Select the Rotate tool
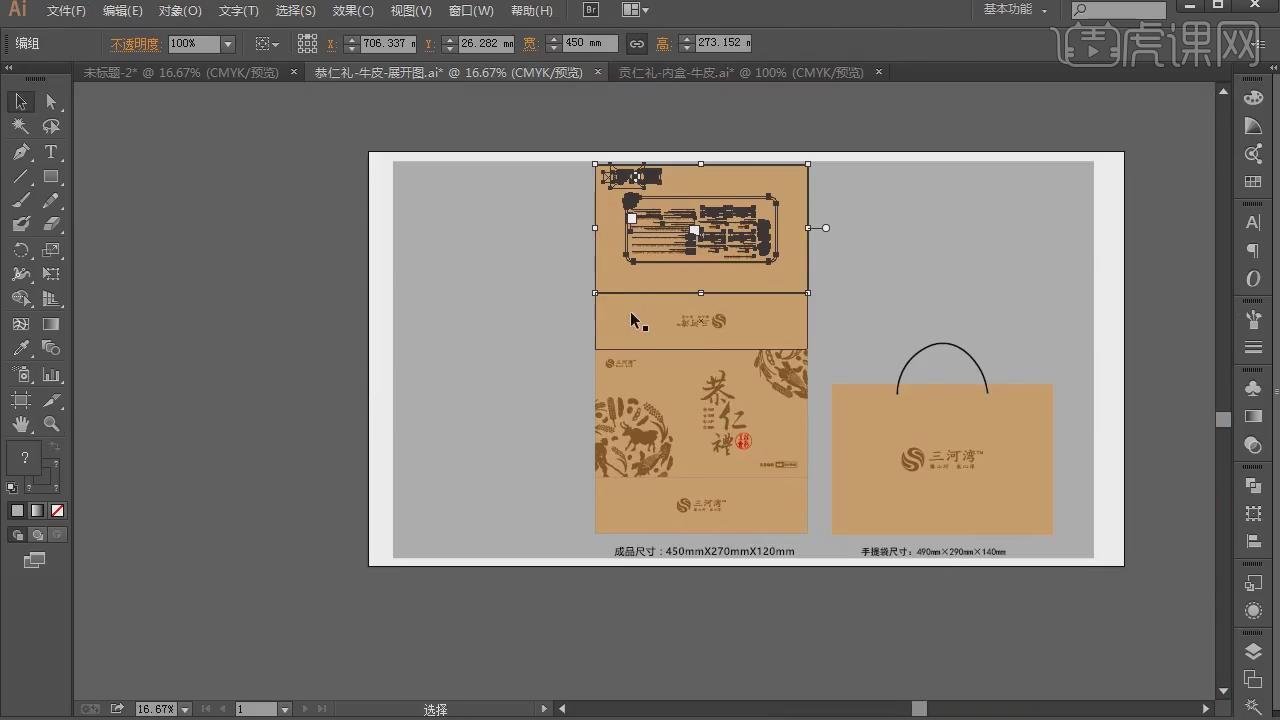This screenshot has width=1280, height=720. pyautogui.click(x=20, y=250)
